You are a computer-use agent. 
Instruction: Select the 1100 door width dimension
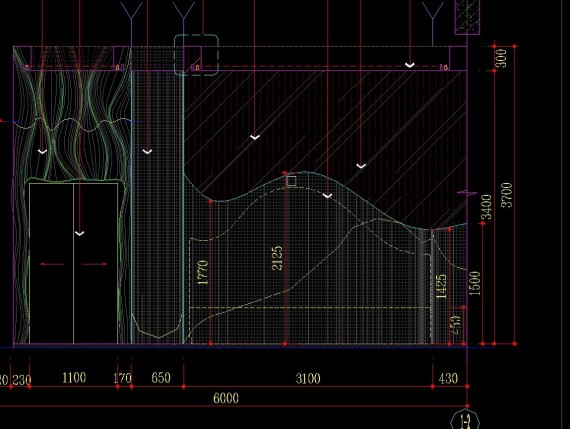tap(74, 378)
